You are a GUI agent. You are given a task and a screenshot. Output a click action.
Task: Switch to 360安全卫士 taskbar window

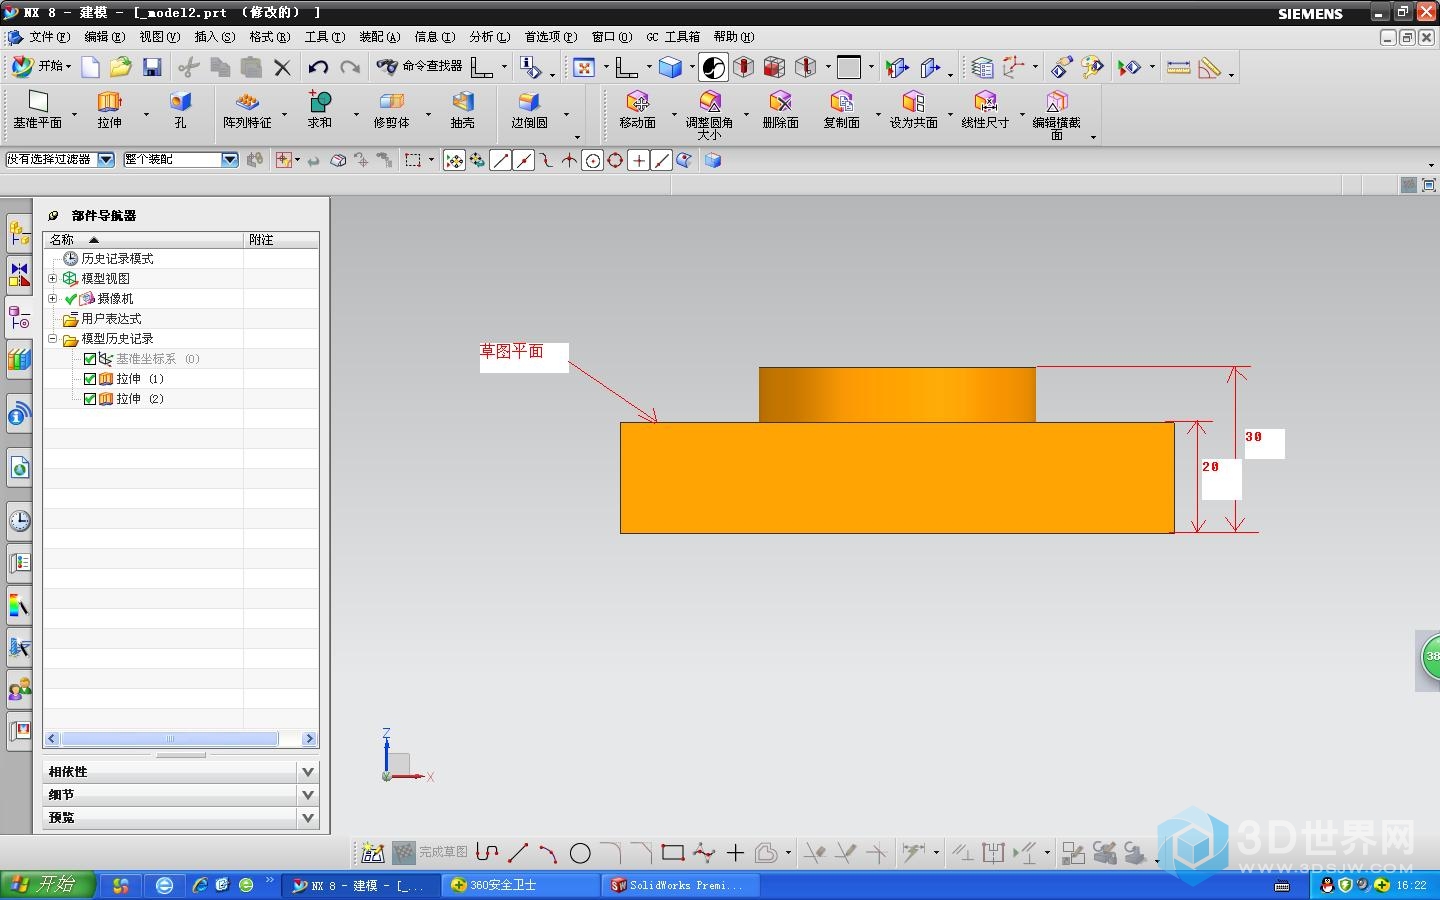tap(520, 885)
